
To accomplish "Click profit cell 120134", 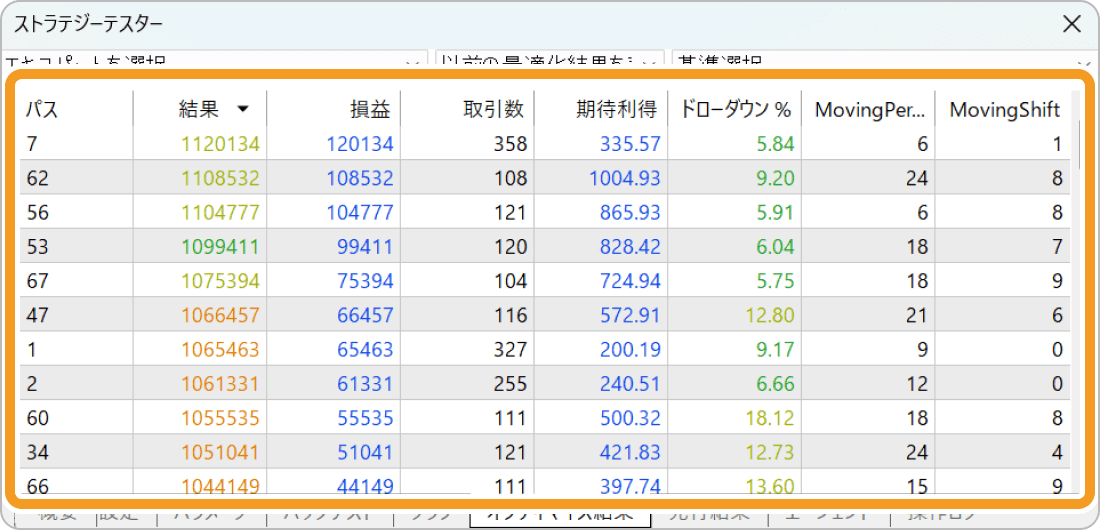I will (360, 144).
